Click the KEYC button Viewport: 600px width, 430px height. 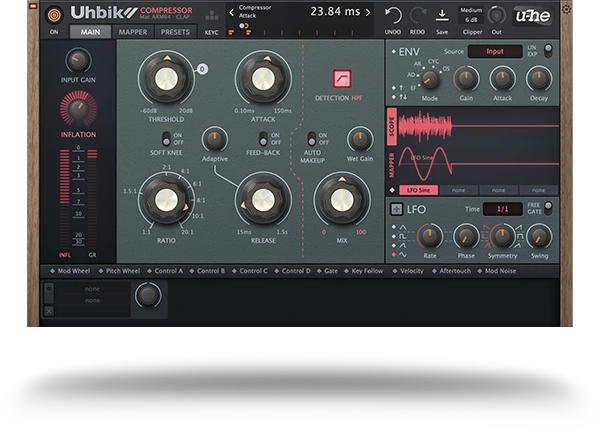(x=212, y=32)
